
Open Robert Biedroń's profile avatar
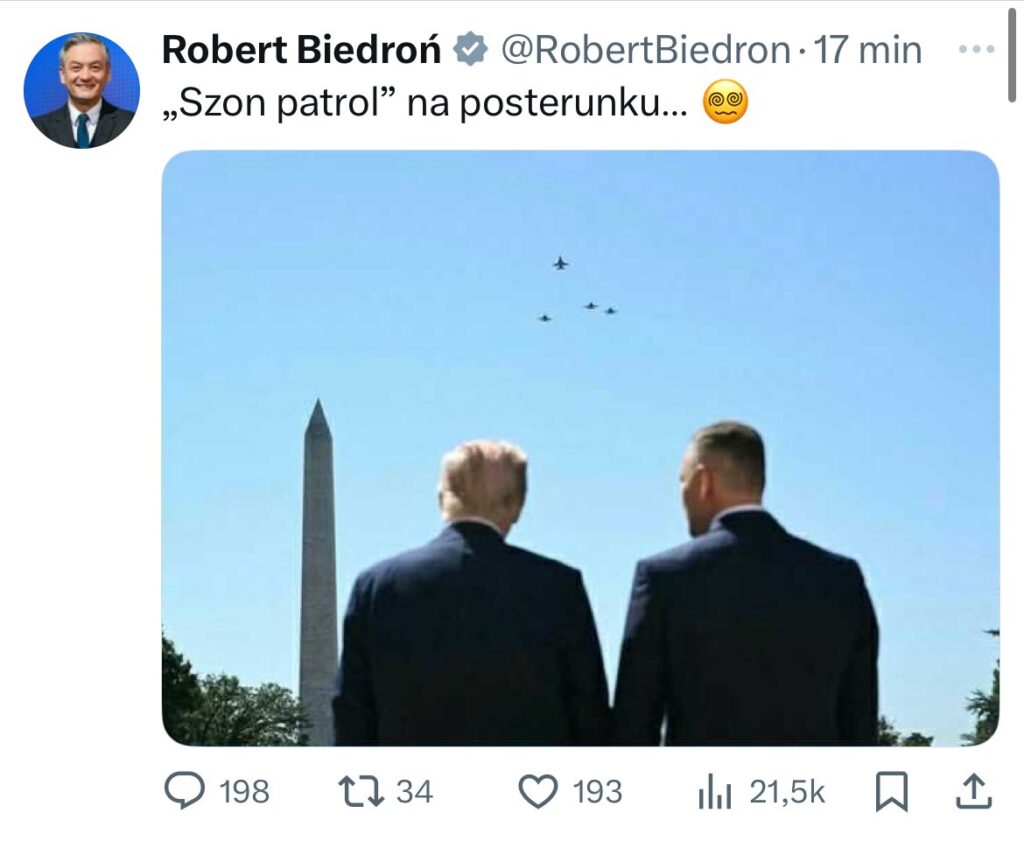82,90
